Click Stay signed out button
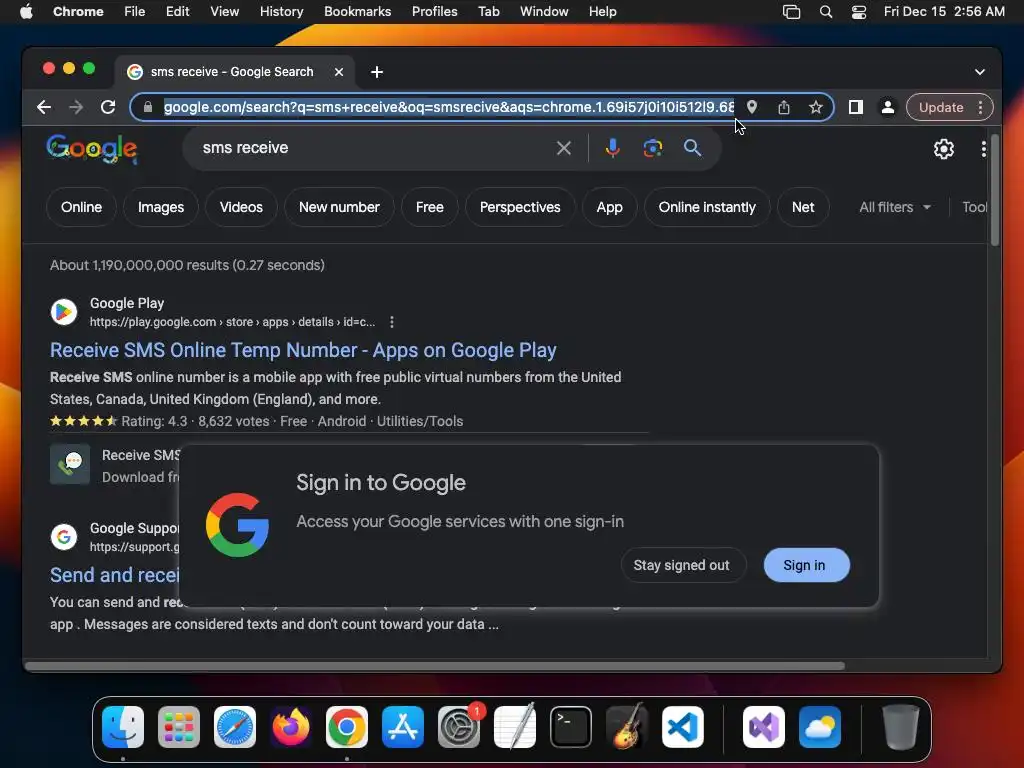Image resolution: width=1024 pixels, height=768 pixels. (682, 565)
